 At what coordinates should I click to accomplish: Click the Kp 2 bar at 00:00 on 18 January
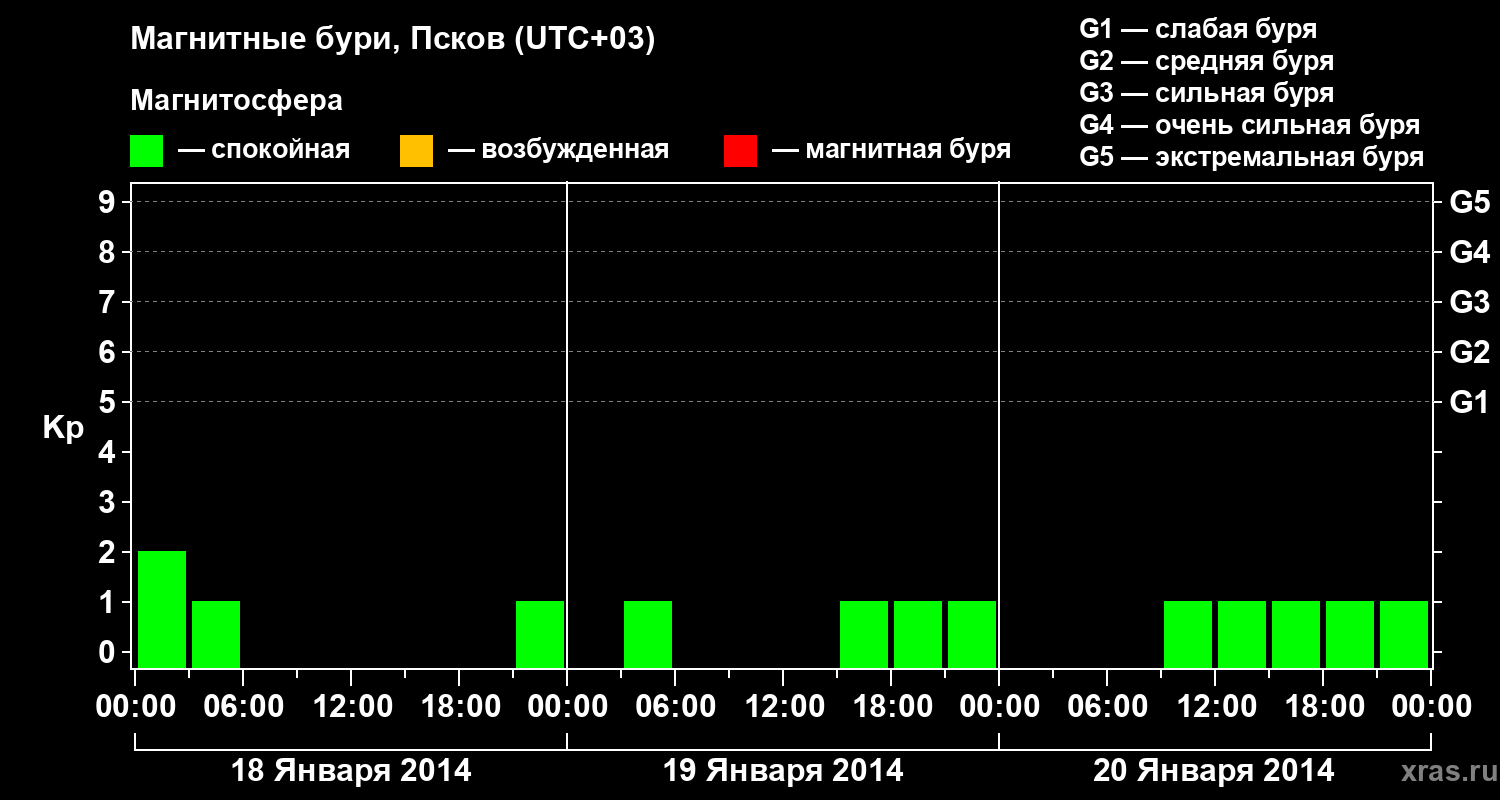pos(162,609)
